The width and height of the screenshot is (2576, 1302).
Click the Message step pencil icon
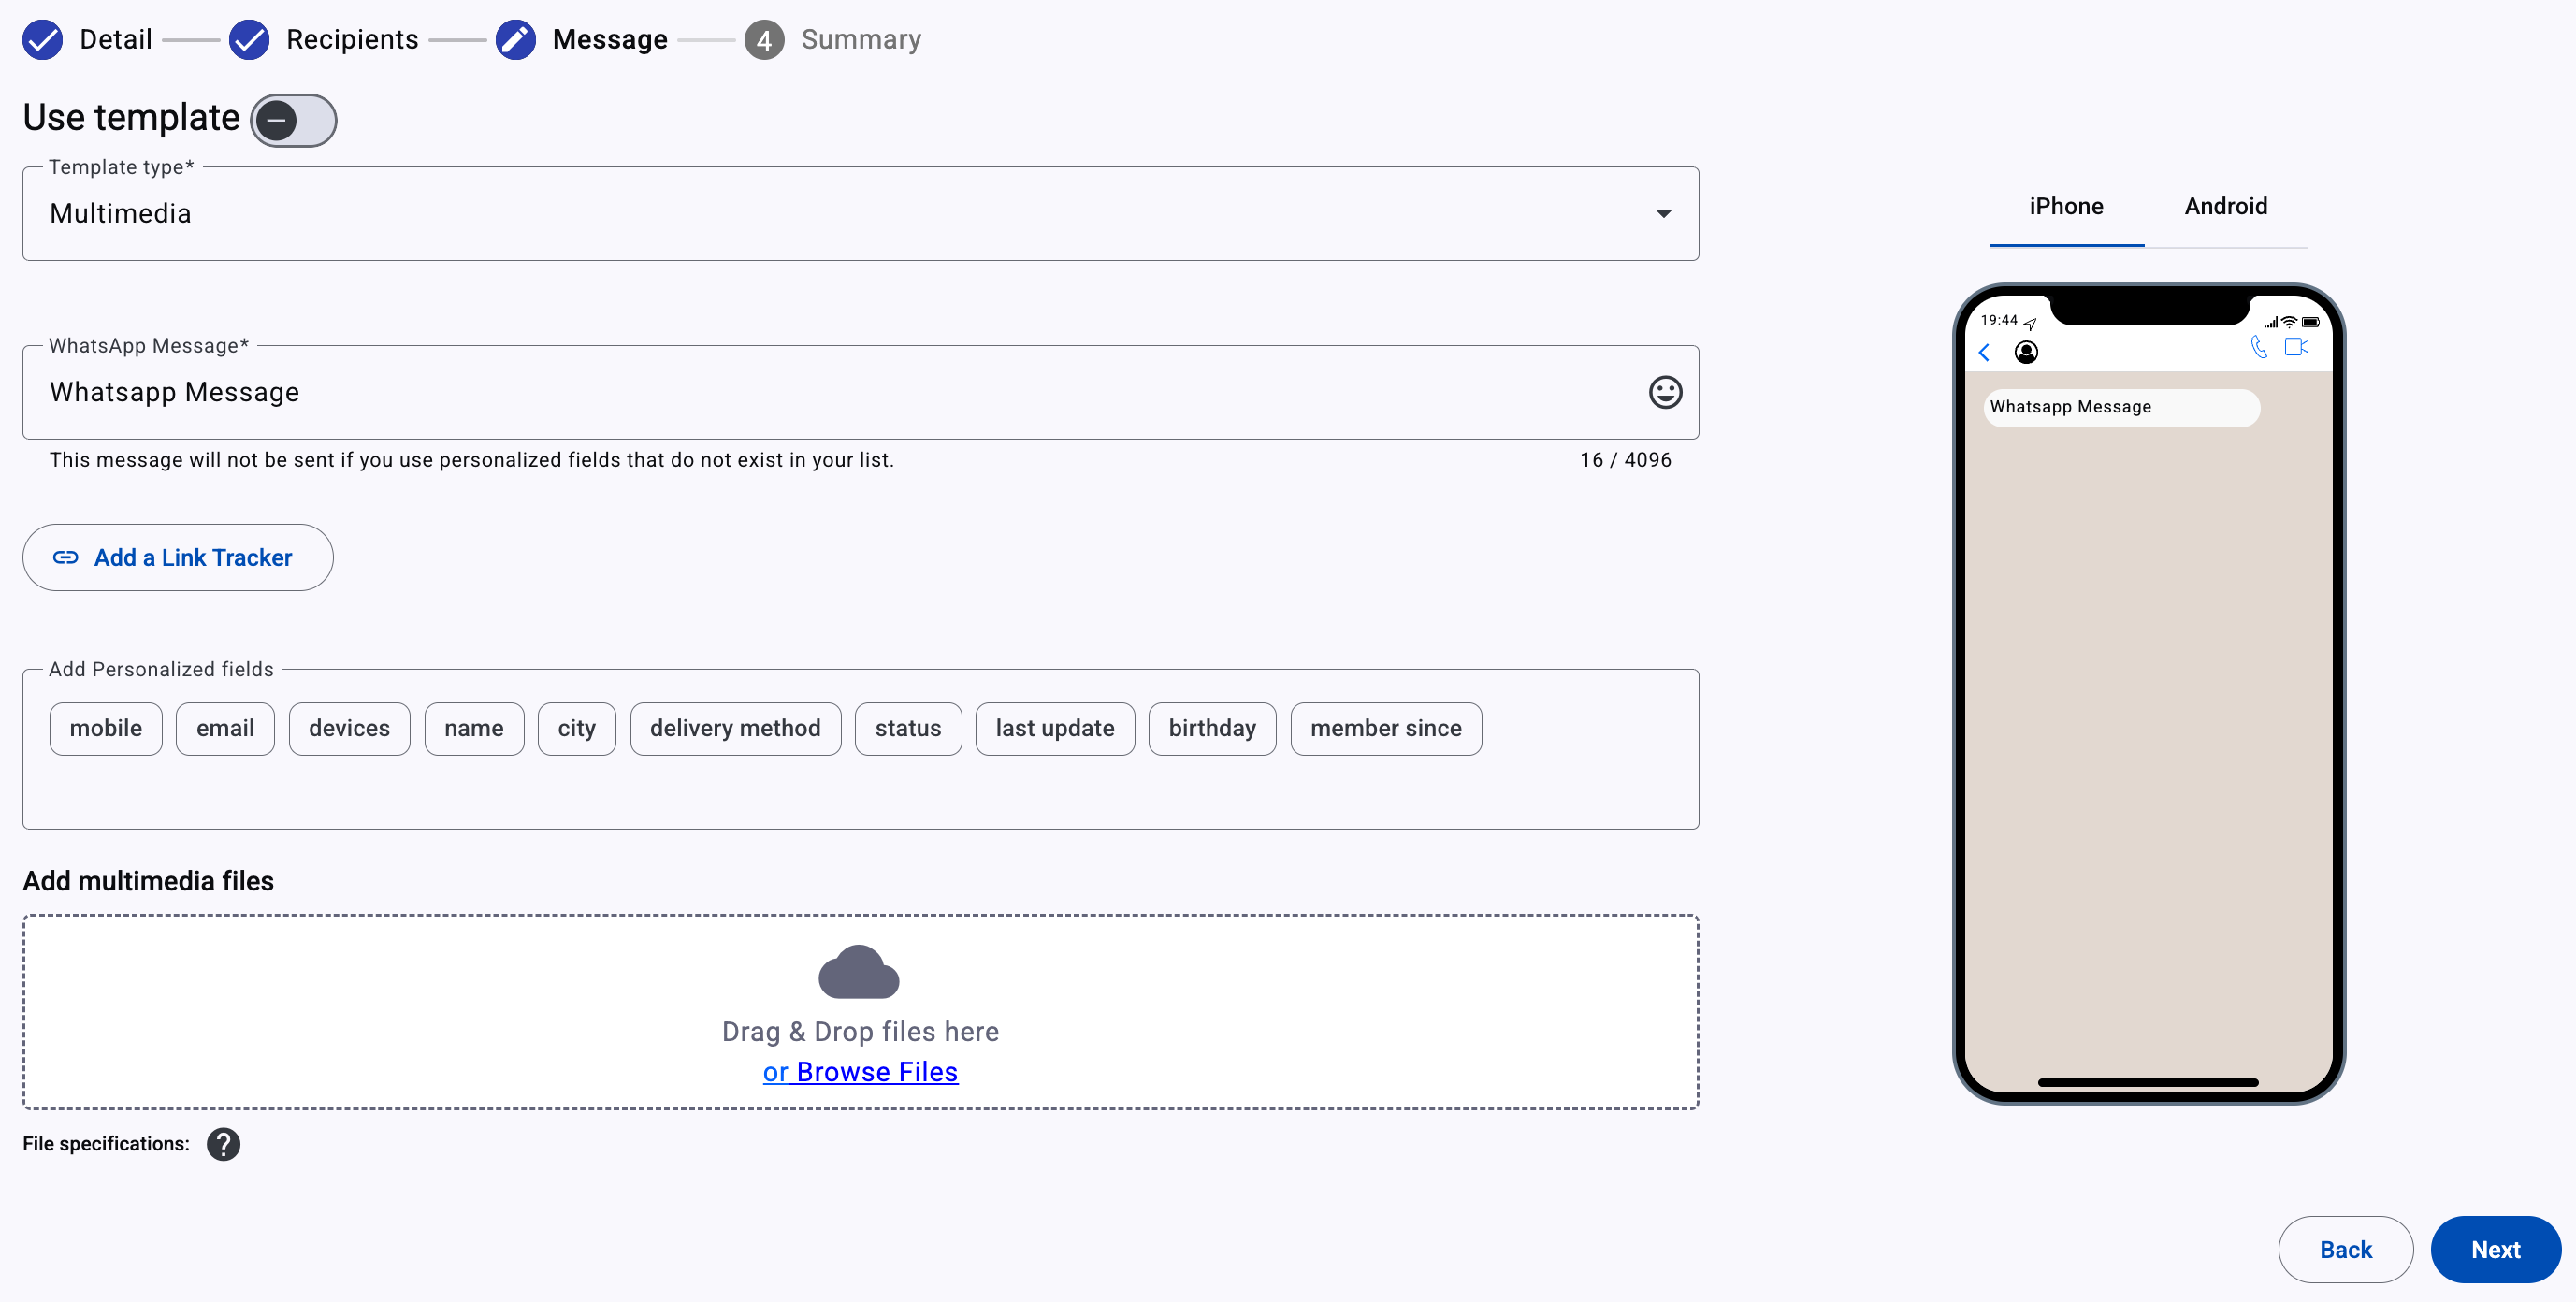pyautogui.click(x=515, y=40)
